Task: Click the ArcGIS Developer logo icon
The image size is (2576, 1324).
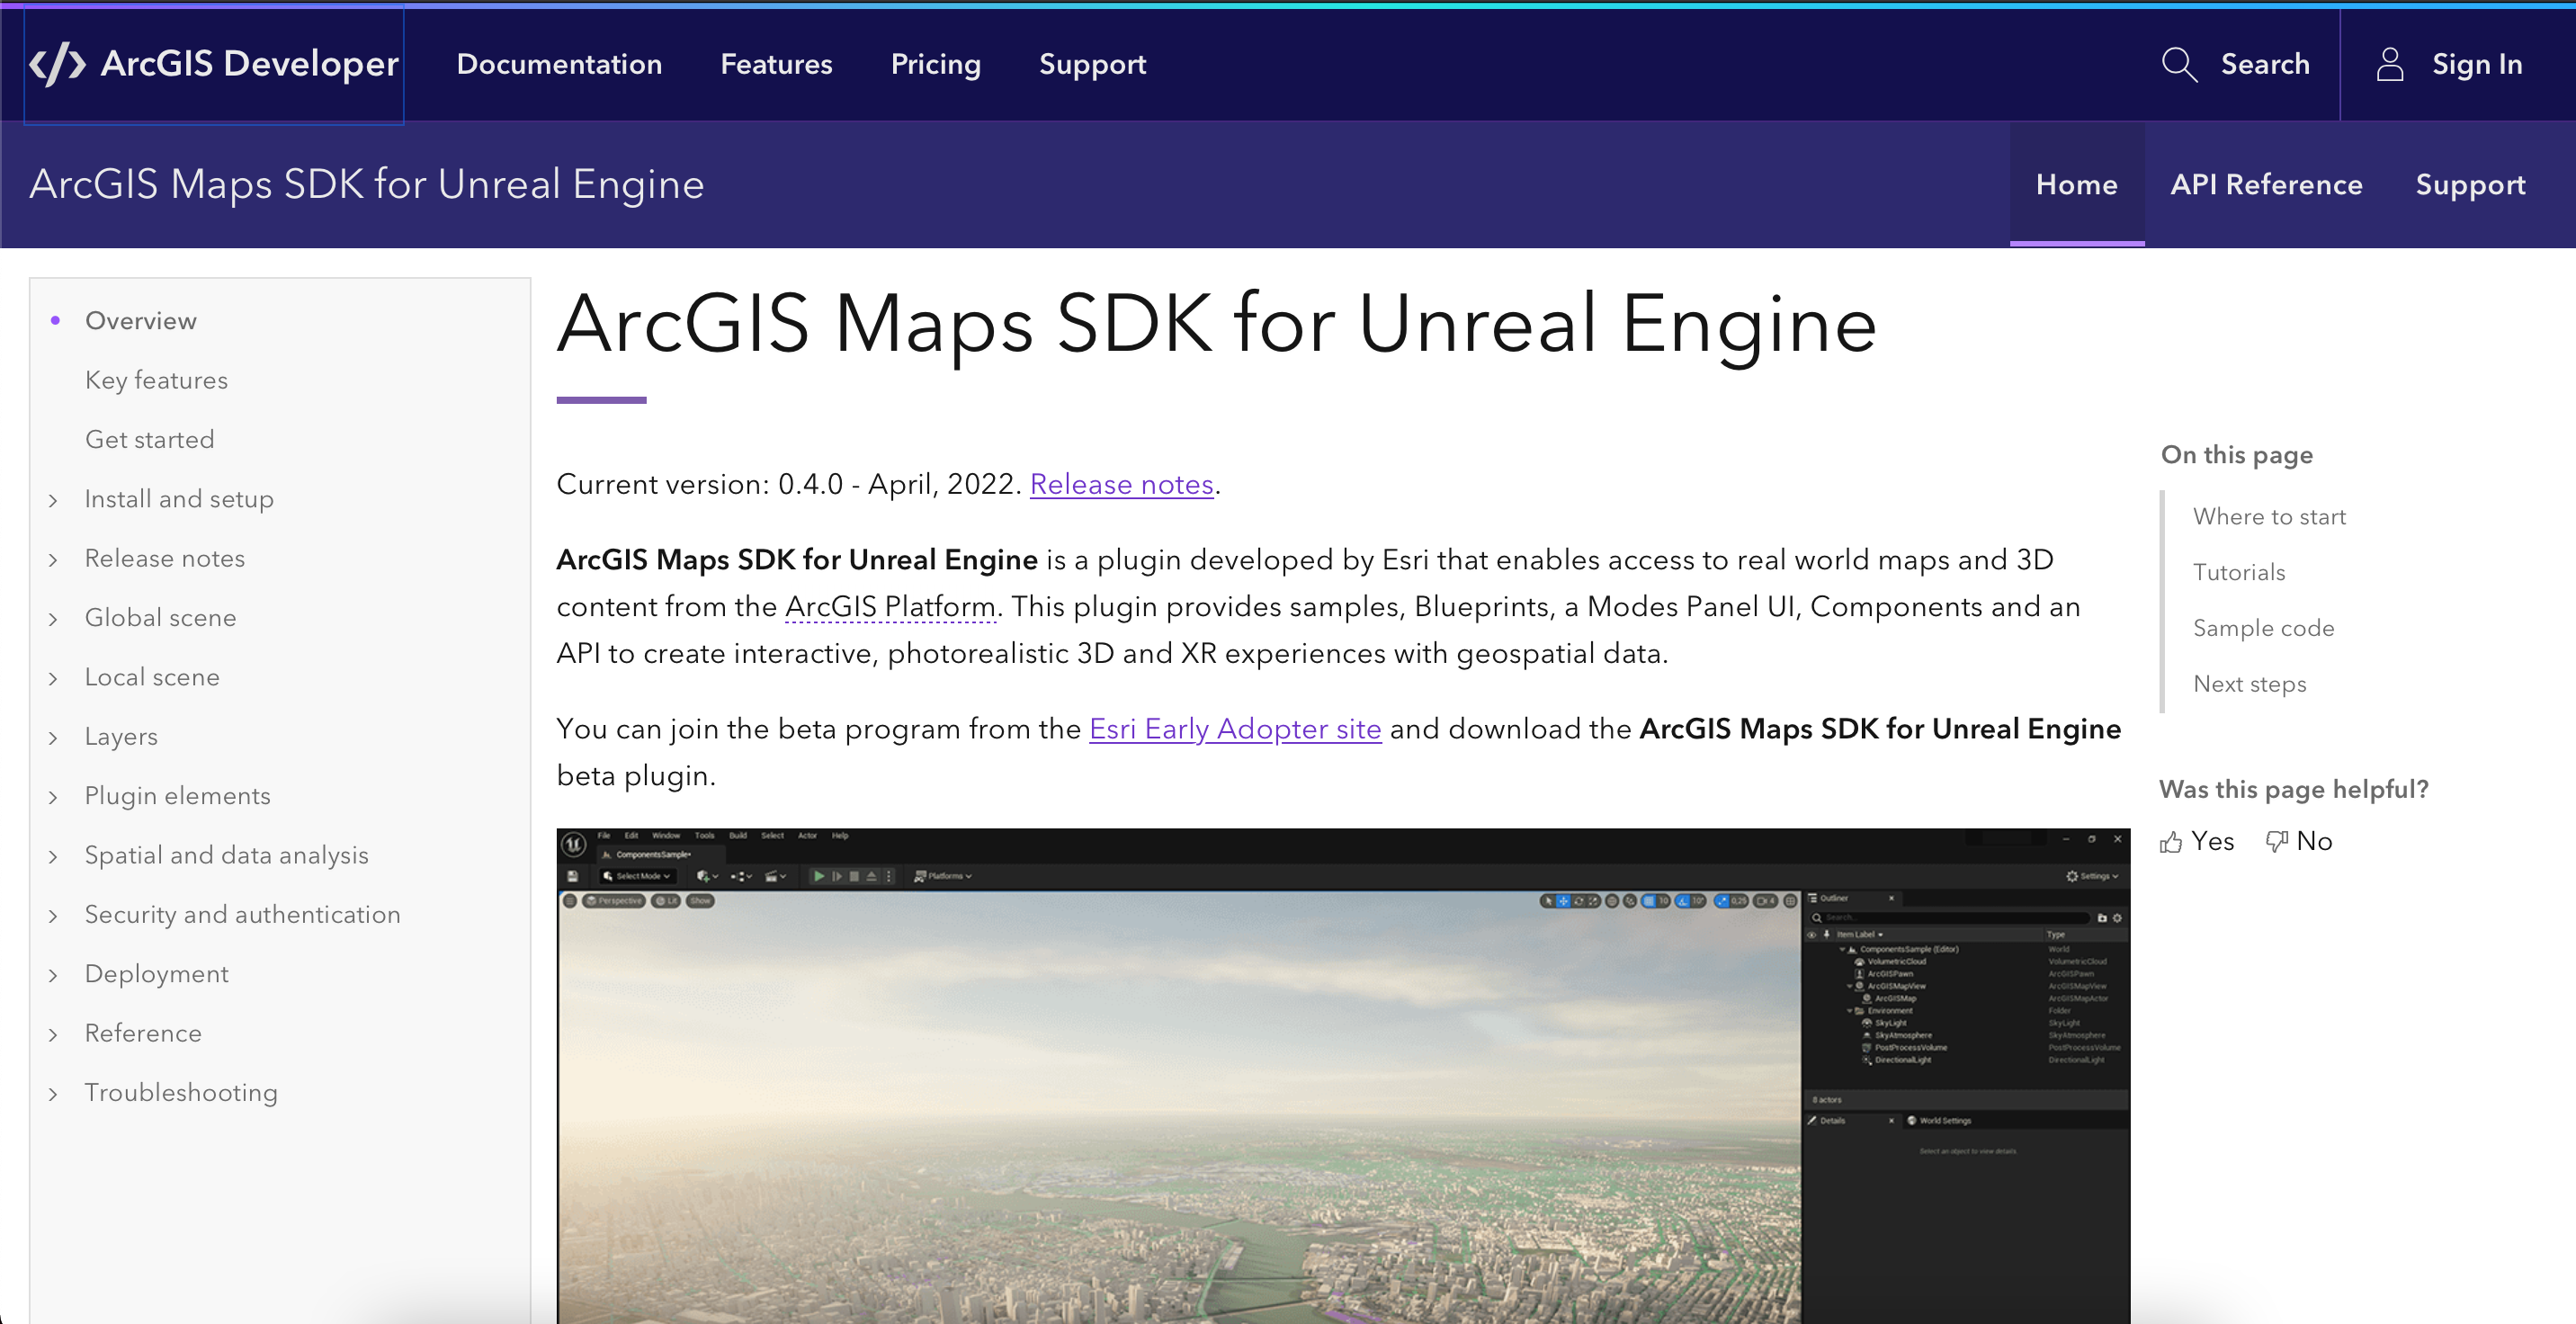Action: point(57,64)
